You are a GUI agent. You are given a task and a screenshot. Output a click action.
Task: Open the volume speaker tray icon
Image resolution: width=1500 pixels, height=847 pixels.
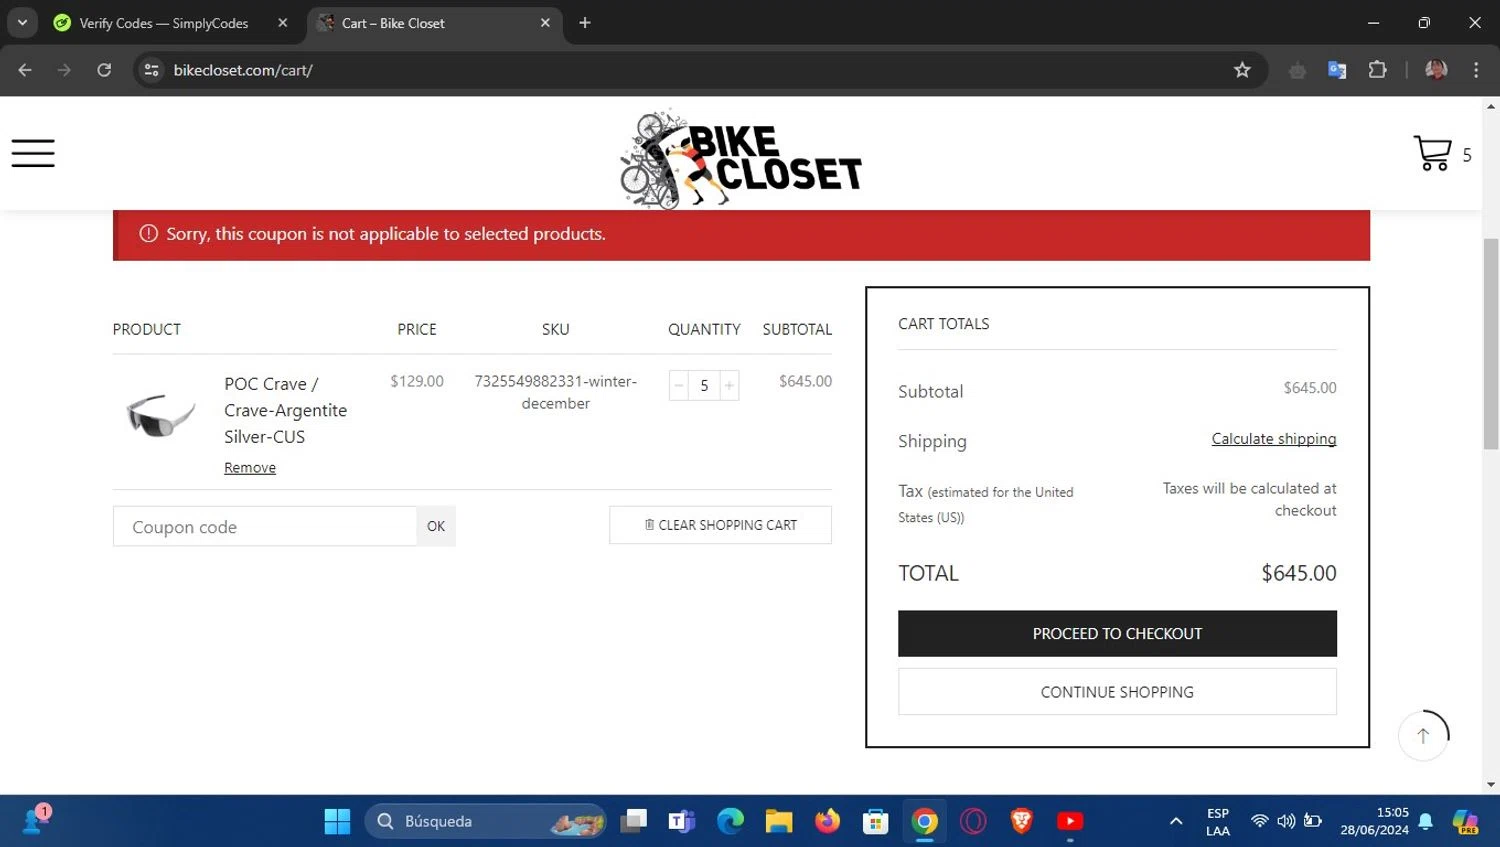(1286, 821)
